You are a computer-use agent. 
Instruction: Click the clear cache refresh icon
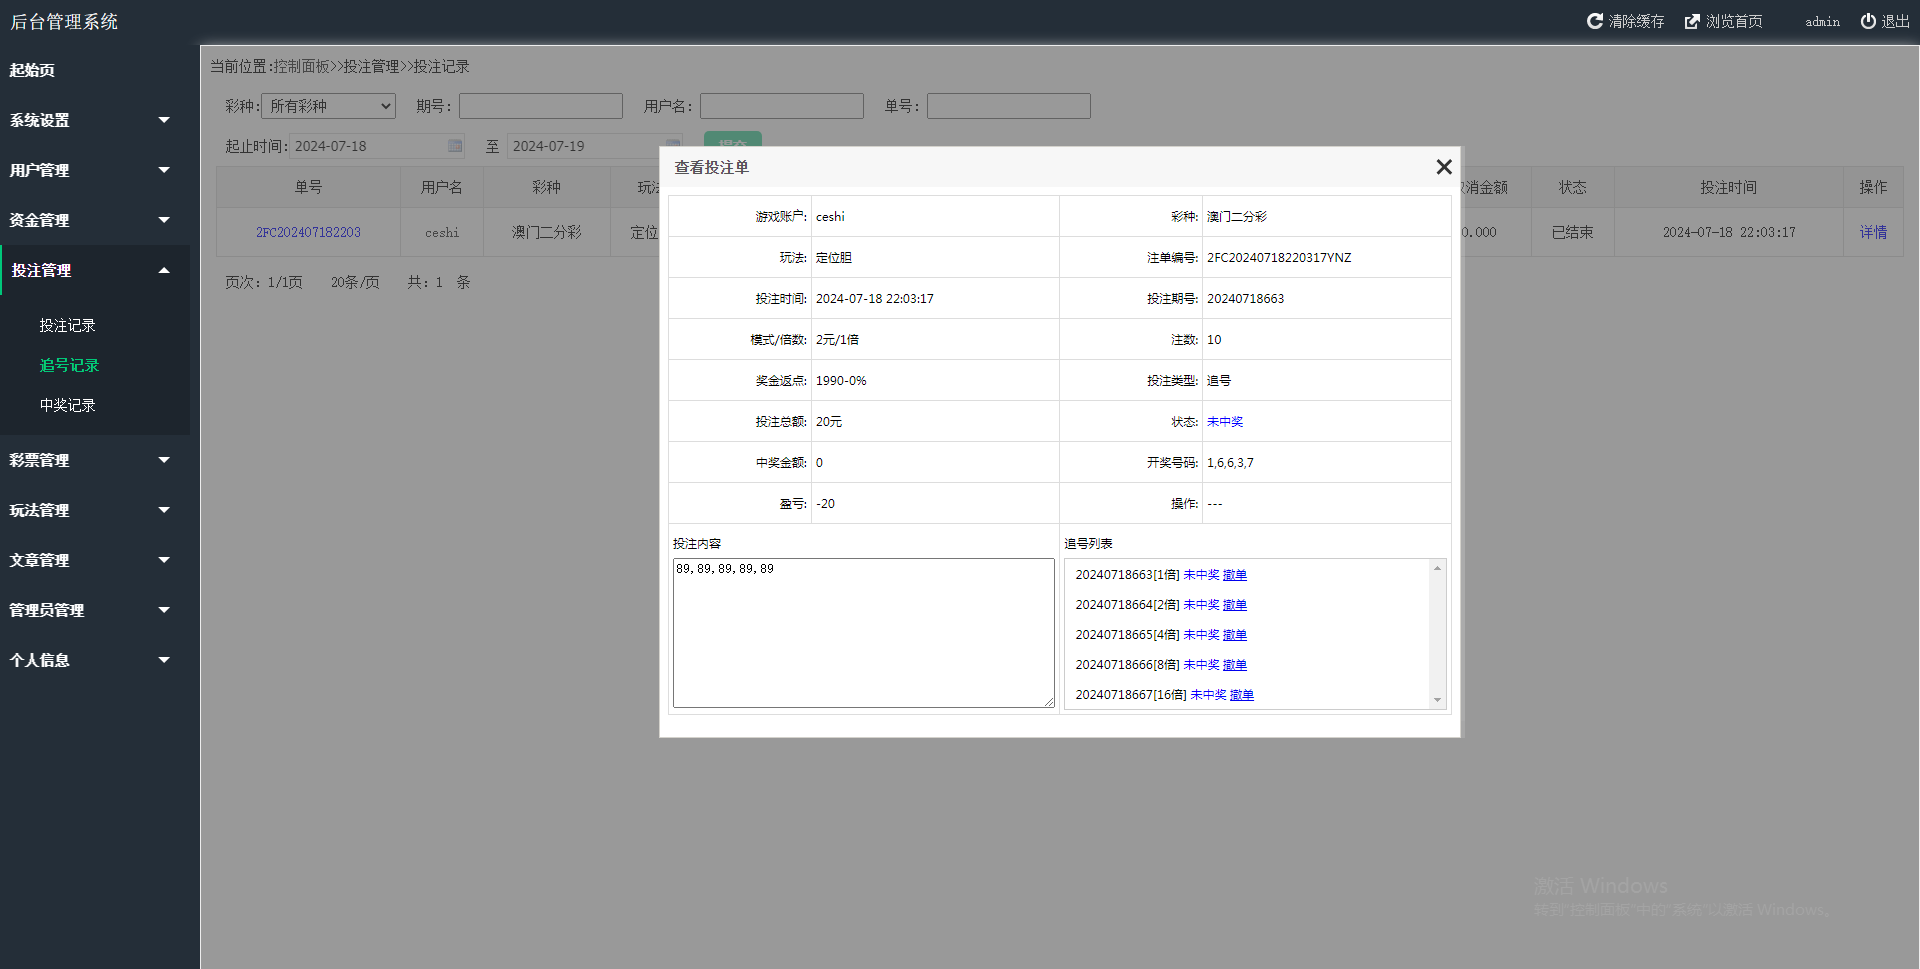(x=1595, y=21)
